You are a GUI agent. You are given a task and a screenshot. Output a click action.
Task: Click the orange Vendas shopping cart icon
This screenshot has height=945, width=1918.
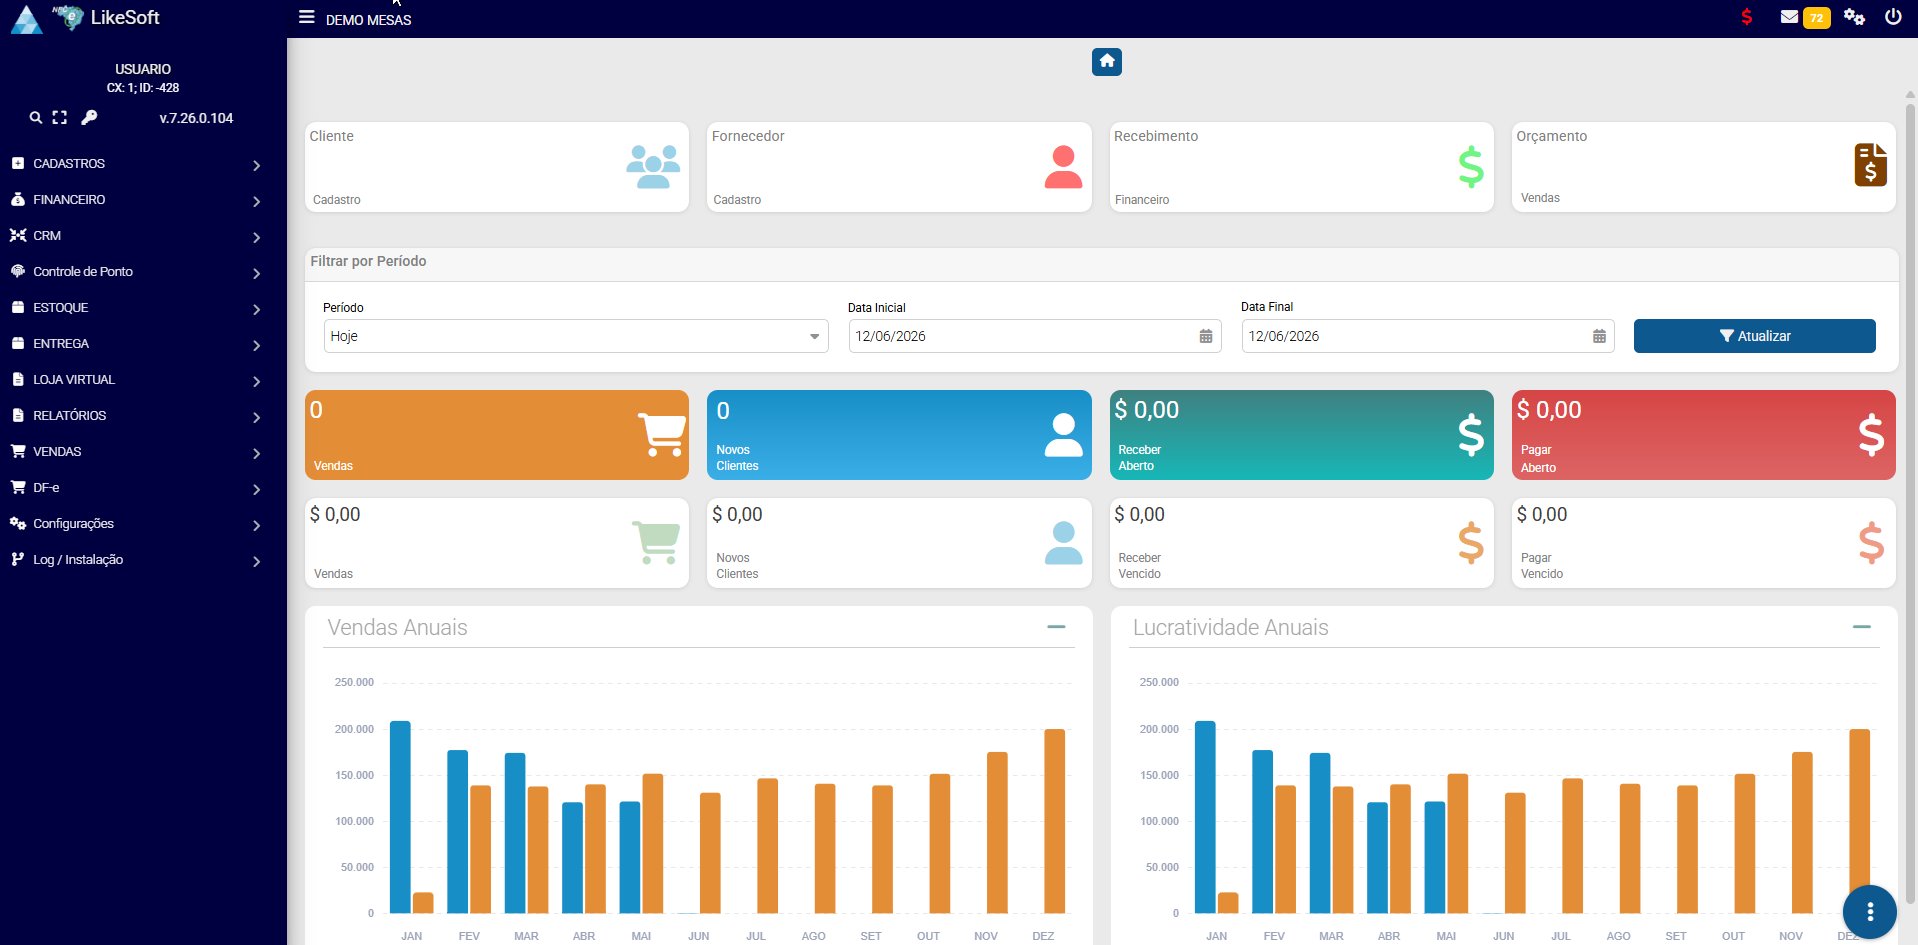[x=662, y=435]
